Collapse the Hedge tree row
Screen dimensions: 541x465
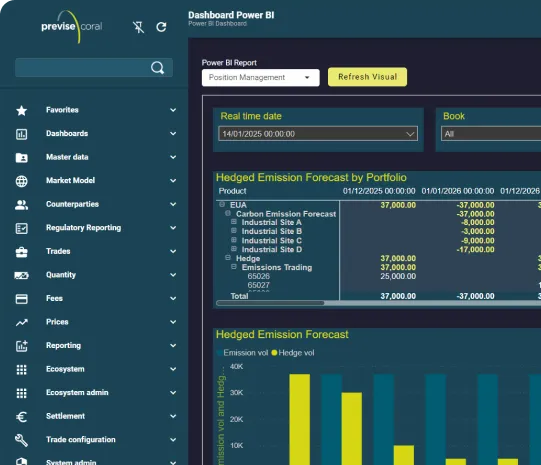pos(228,257)
